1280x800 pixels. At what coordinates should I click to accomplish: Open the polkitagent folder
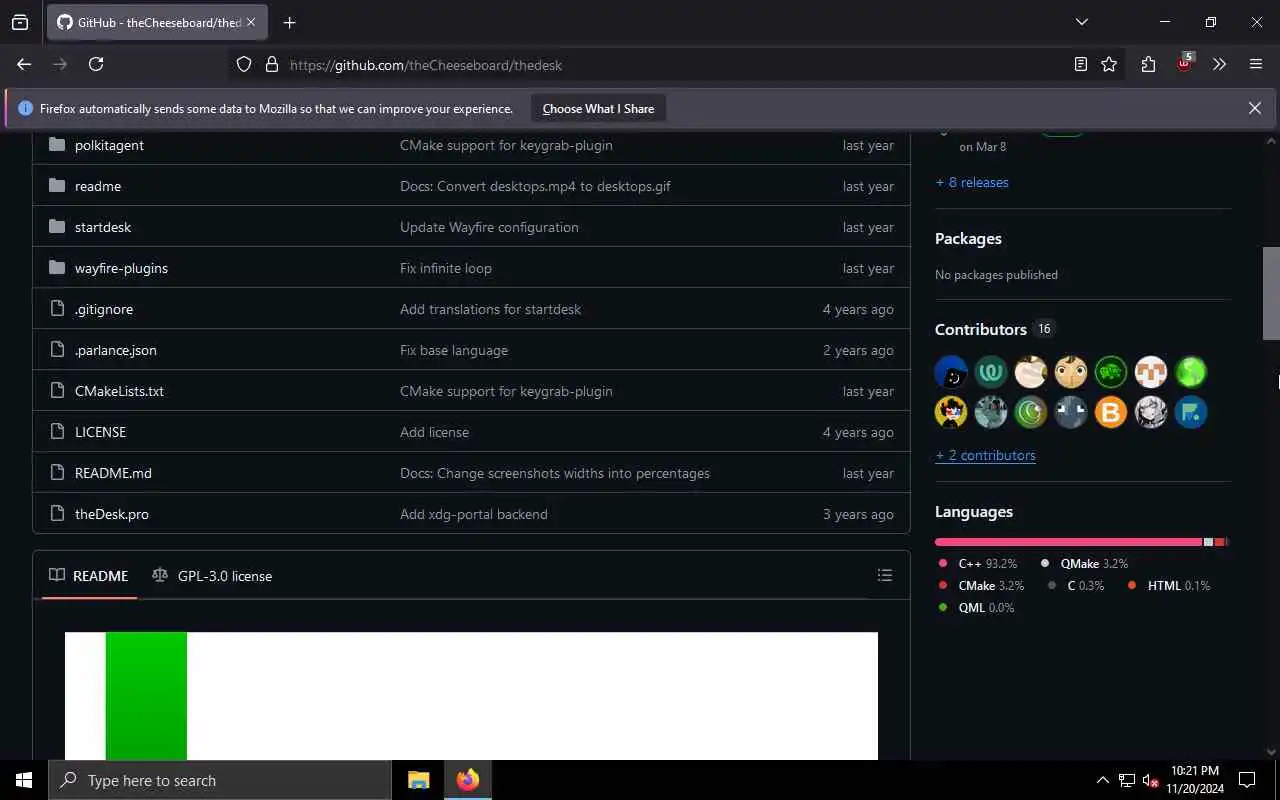pyautogui.click(x=109, y=145)
